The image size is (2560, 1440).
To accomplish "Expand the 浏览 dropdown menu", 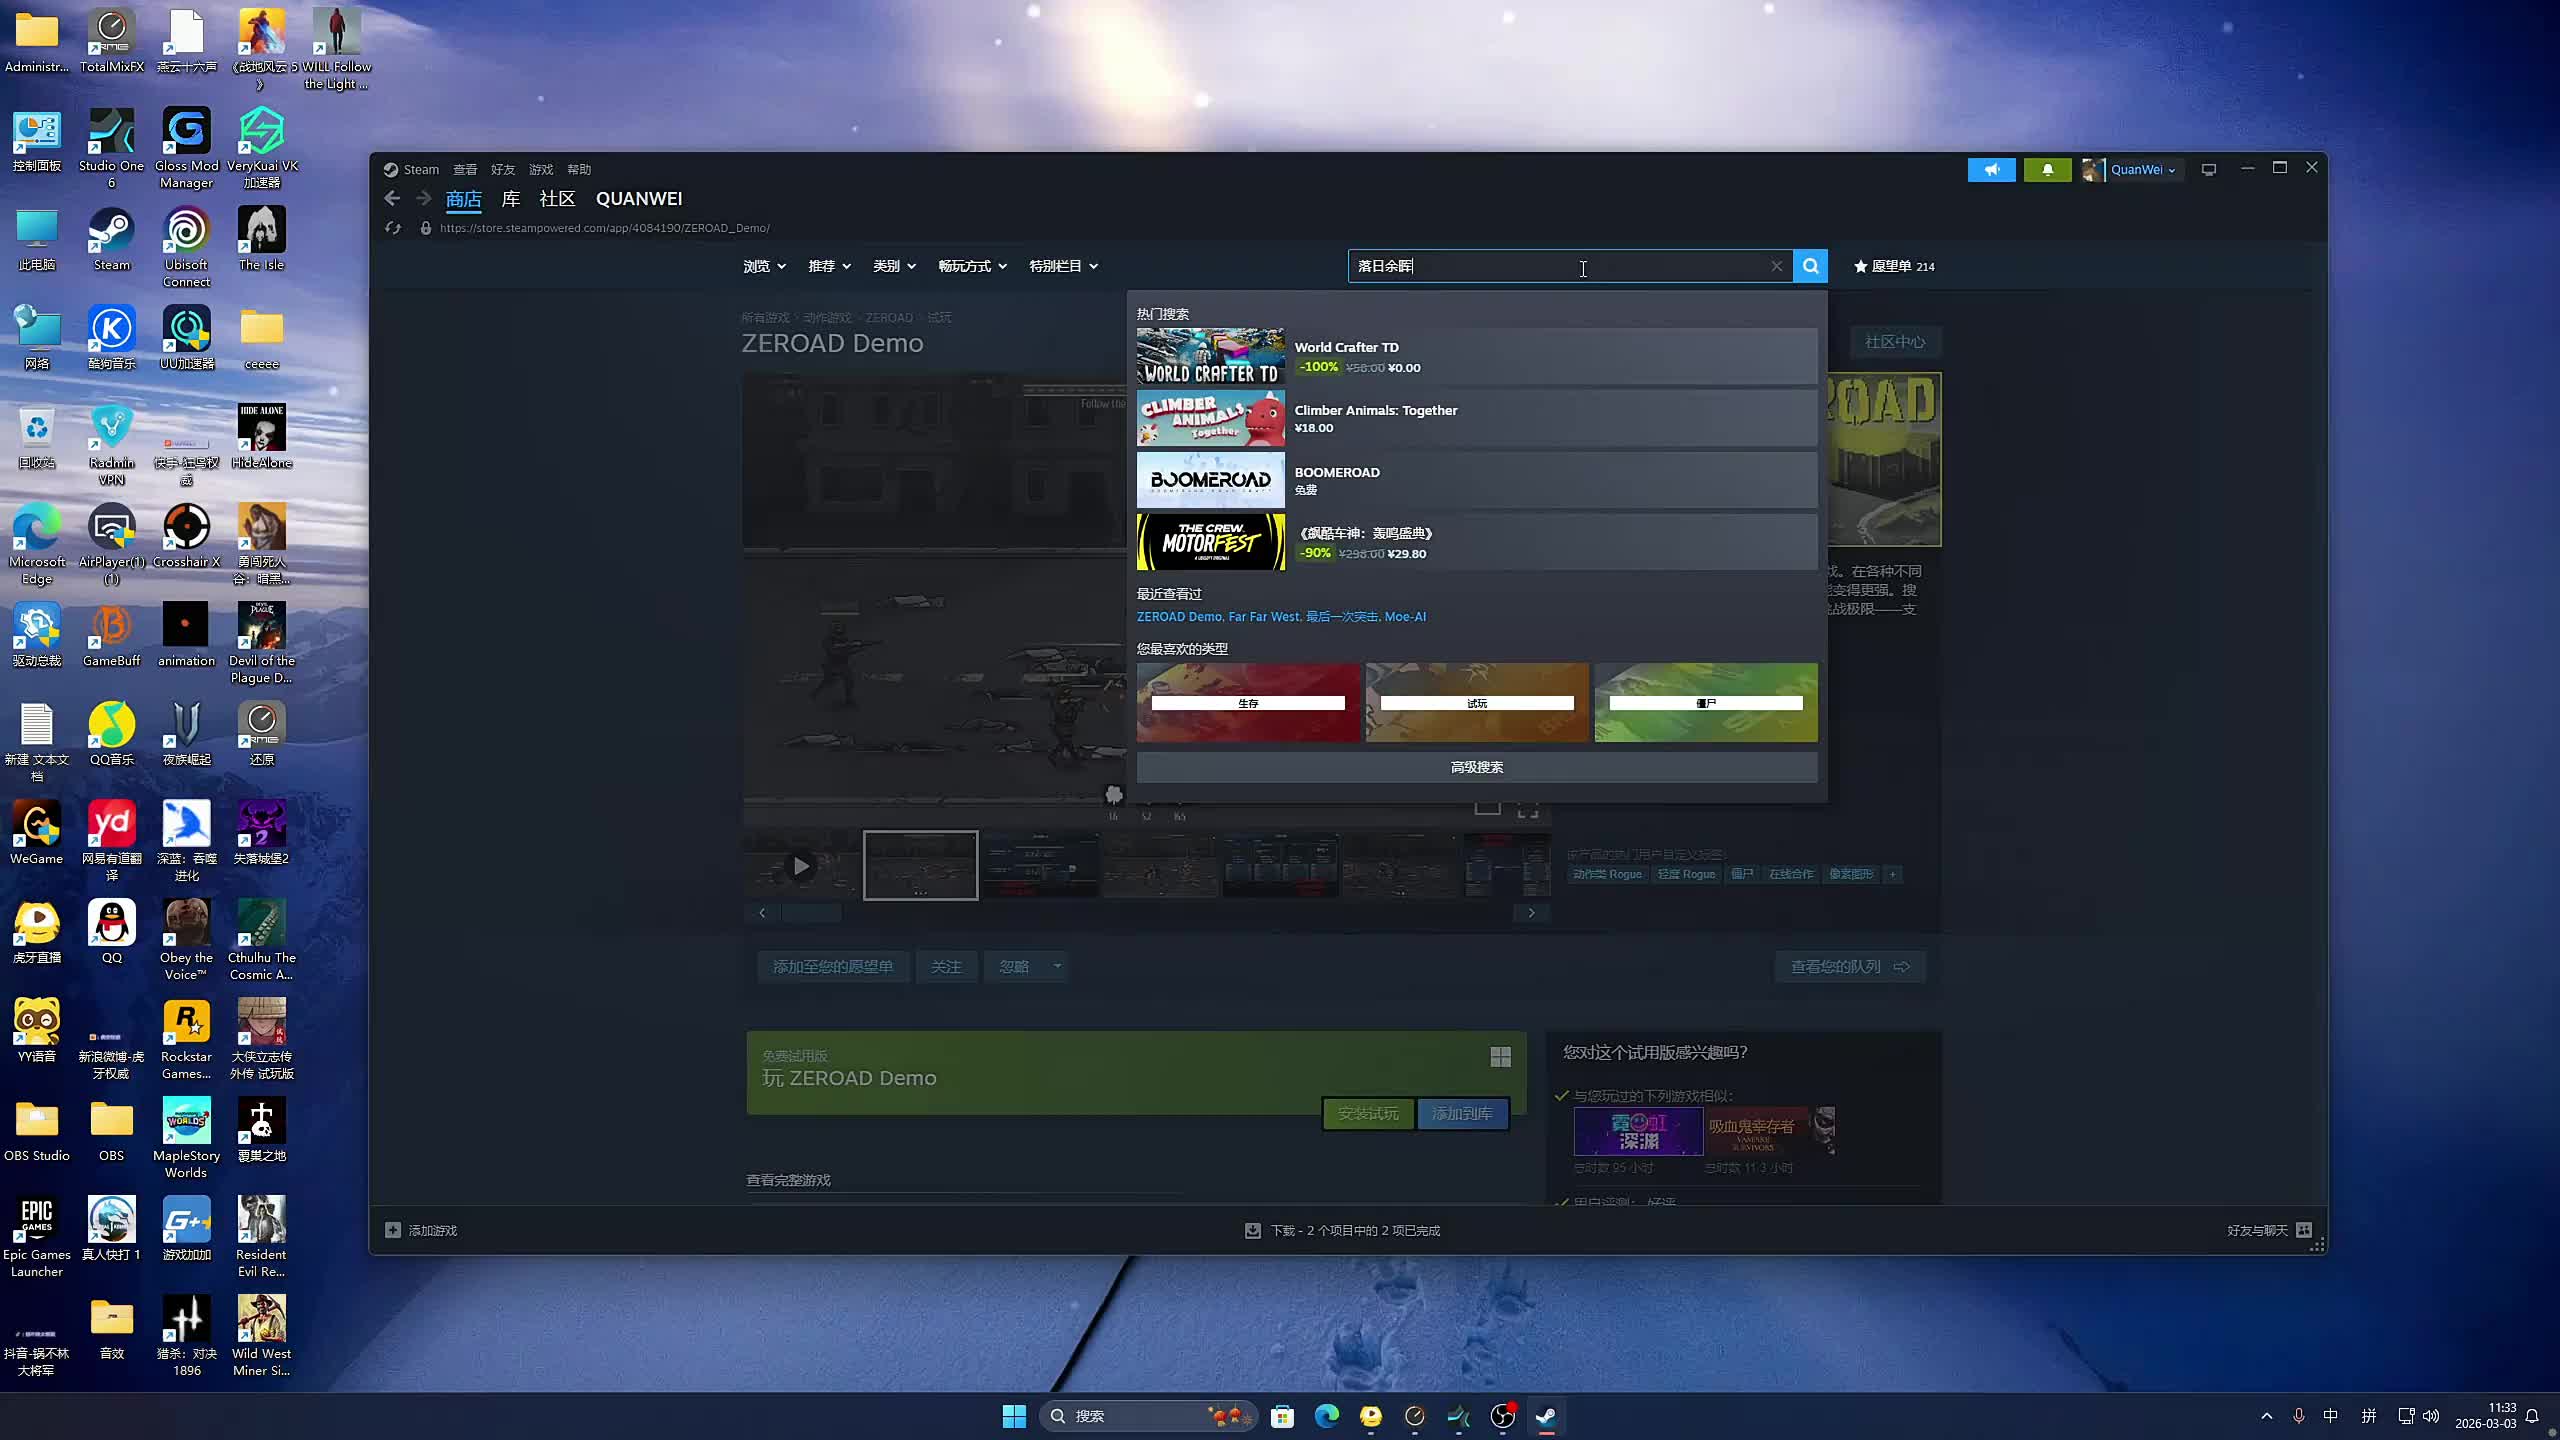I will pos(764,266).
